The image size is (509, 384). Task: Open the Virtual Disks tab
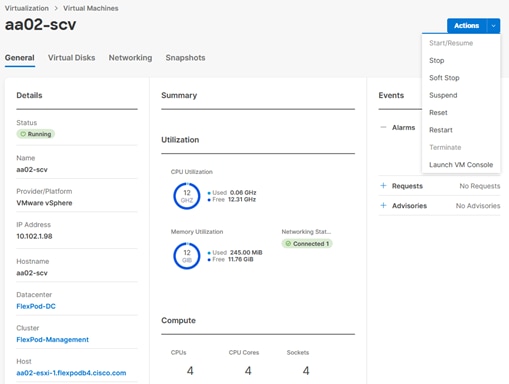coord(71,58)
